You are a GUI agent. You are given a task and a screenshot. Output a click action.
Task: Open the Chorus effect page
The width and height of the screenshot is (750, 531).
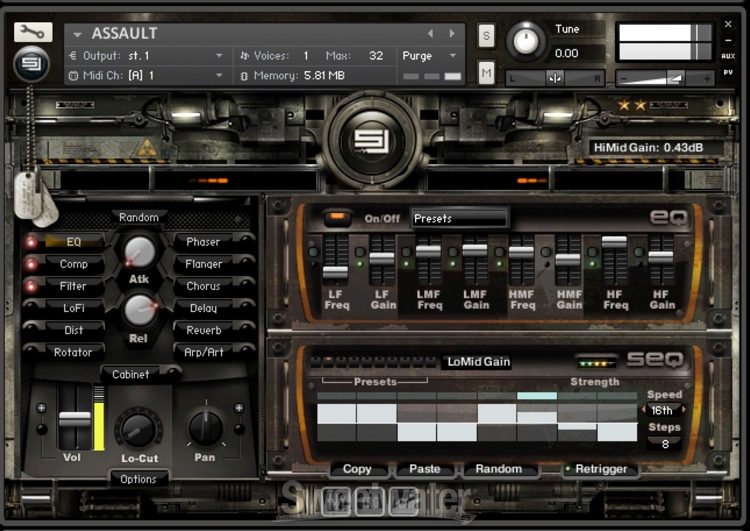click(x=204, y=286)
